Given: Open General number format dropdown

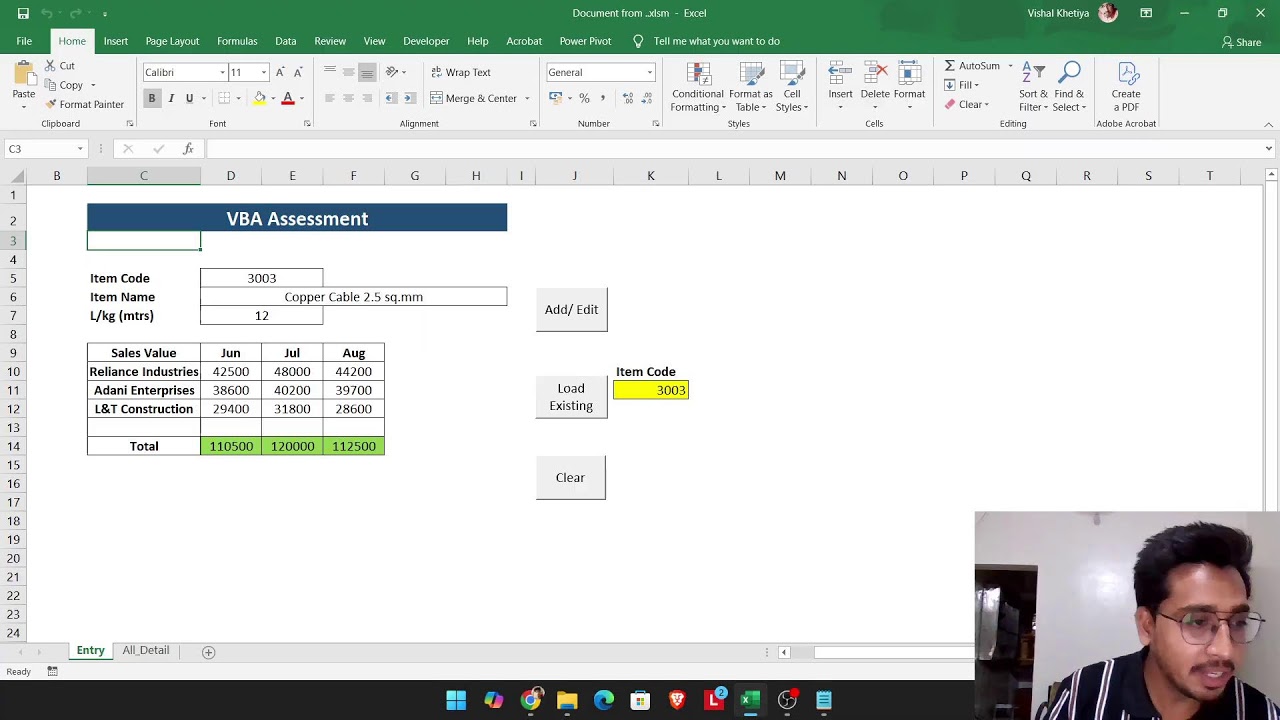Looking at the screenshot, I should (x=649, y=73).
